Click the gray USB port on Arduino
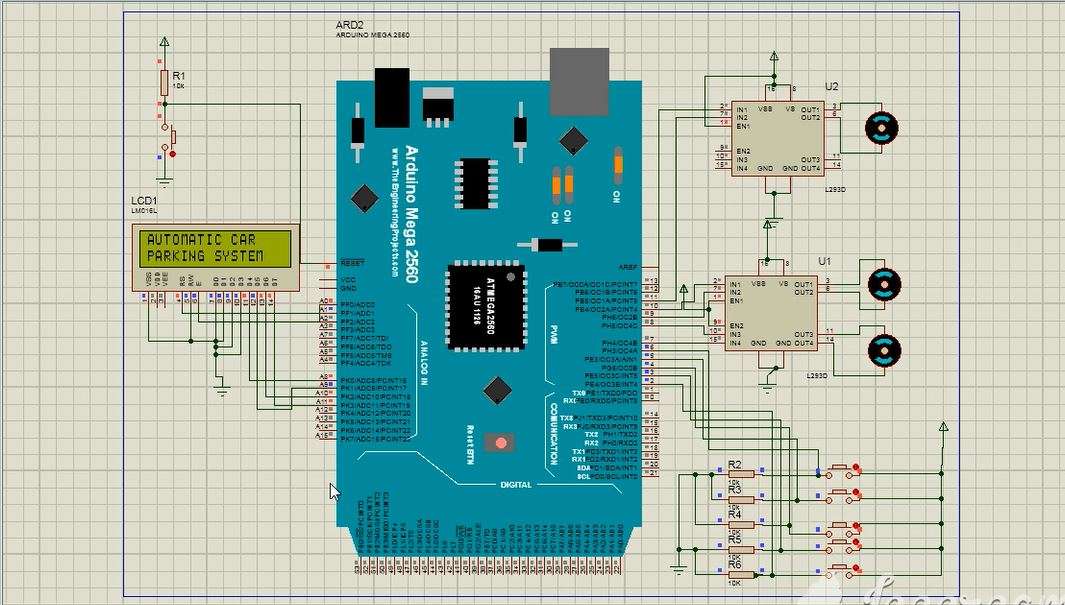Viewport: 1065px width, 605px height. (579, 81)
